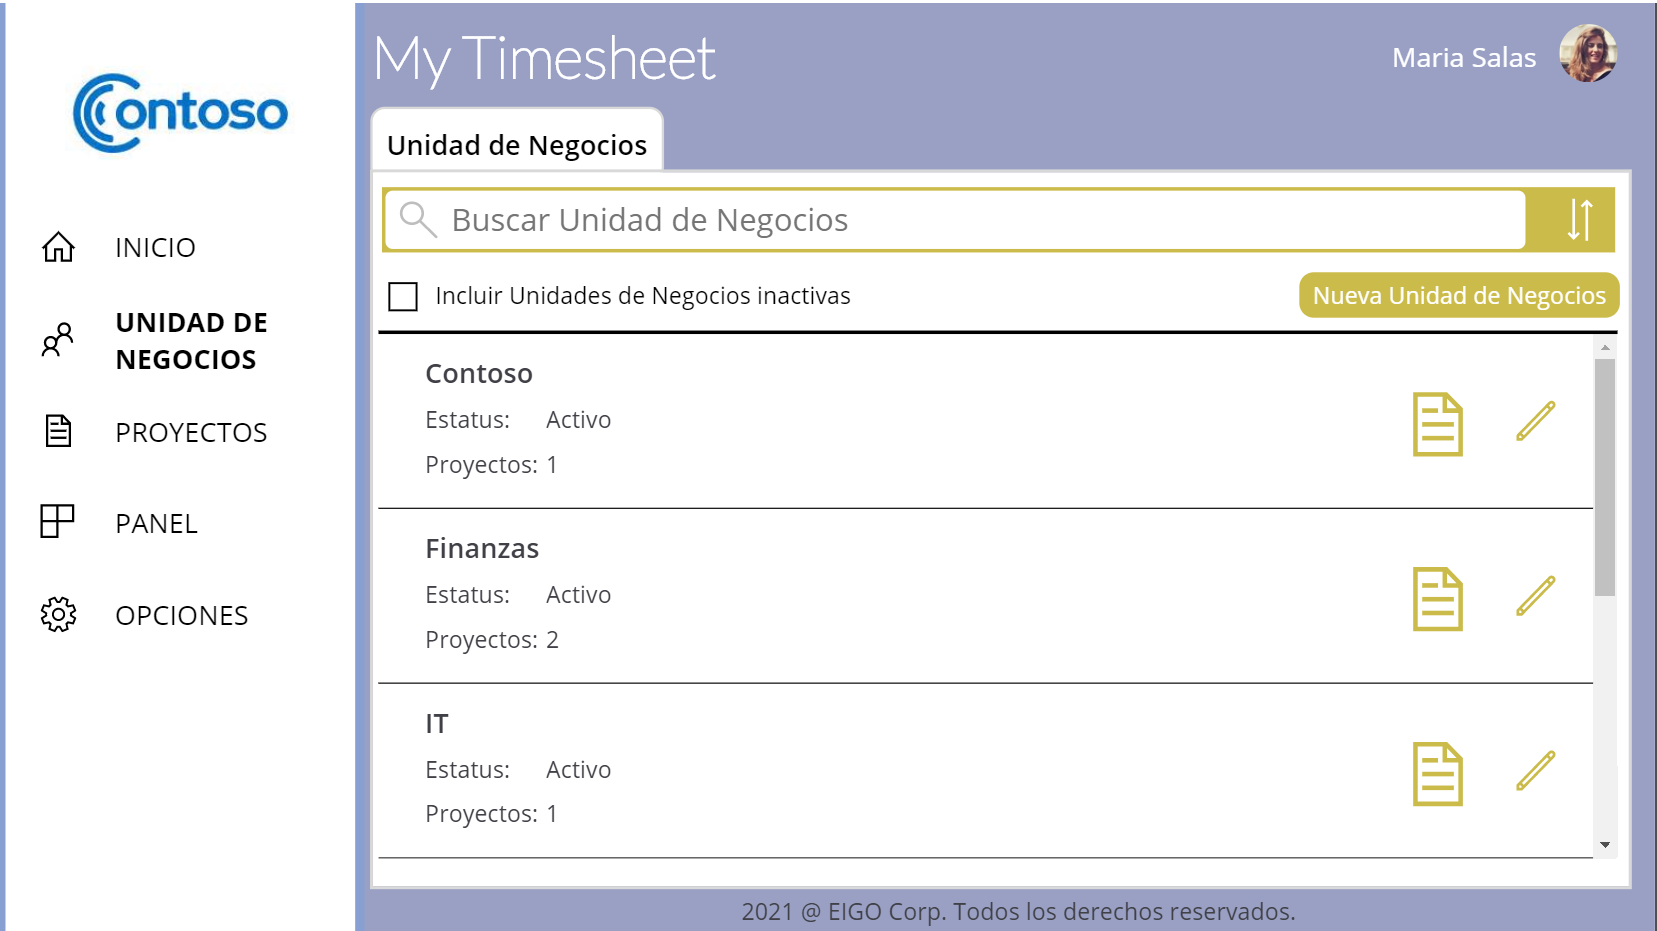The image size is (1657, 931).
Task: Open PROYECTOS from the sidebar
Action: [x=191, y=432]
